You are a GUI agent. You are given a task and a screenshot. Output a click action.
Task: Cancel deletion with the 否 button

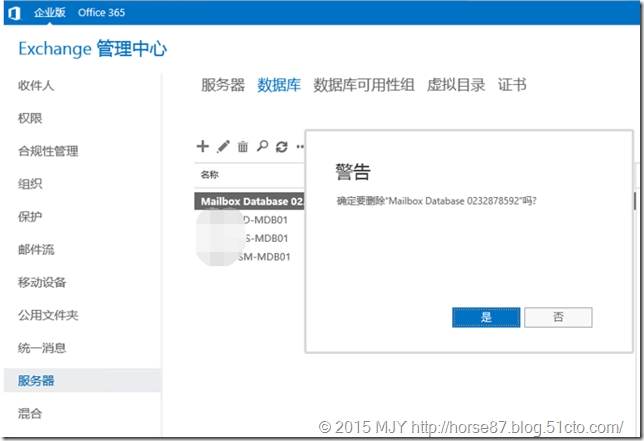(x=558, y=316)
